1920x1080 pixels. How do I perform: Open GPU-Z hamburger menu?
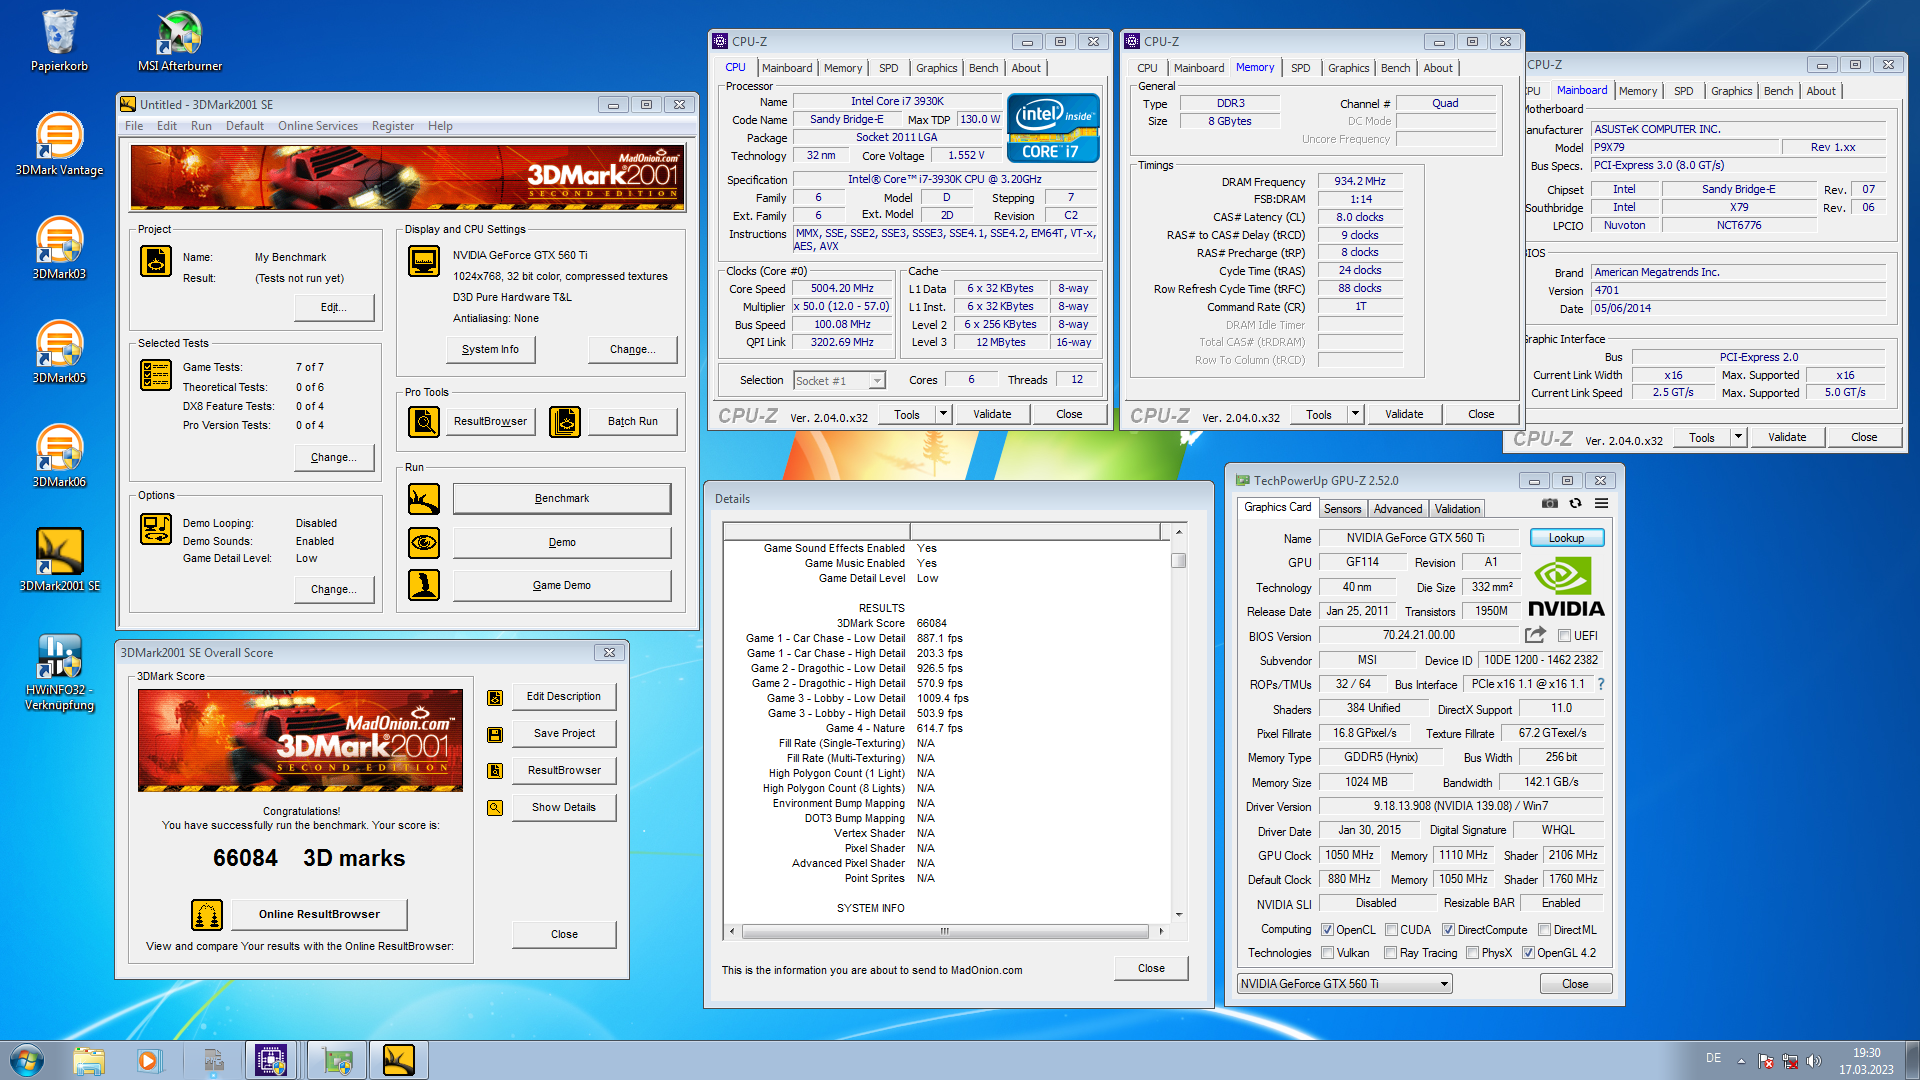(1602, 504)
